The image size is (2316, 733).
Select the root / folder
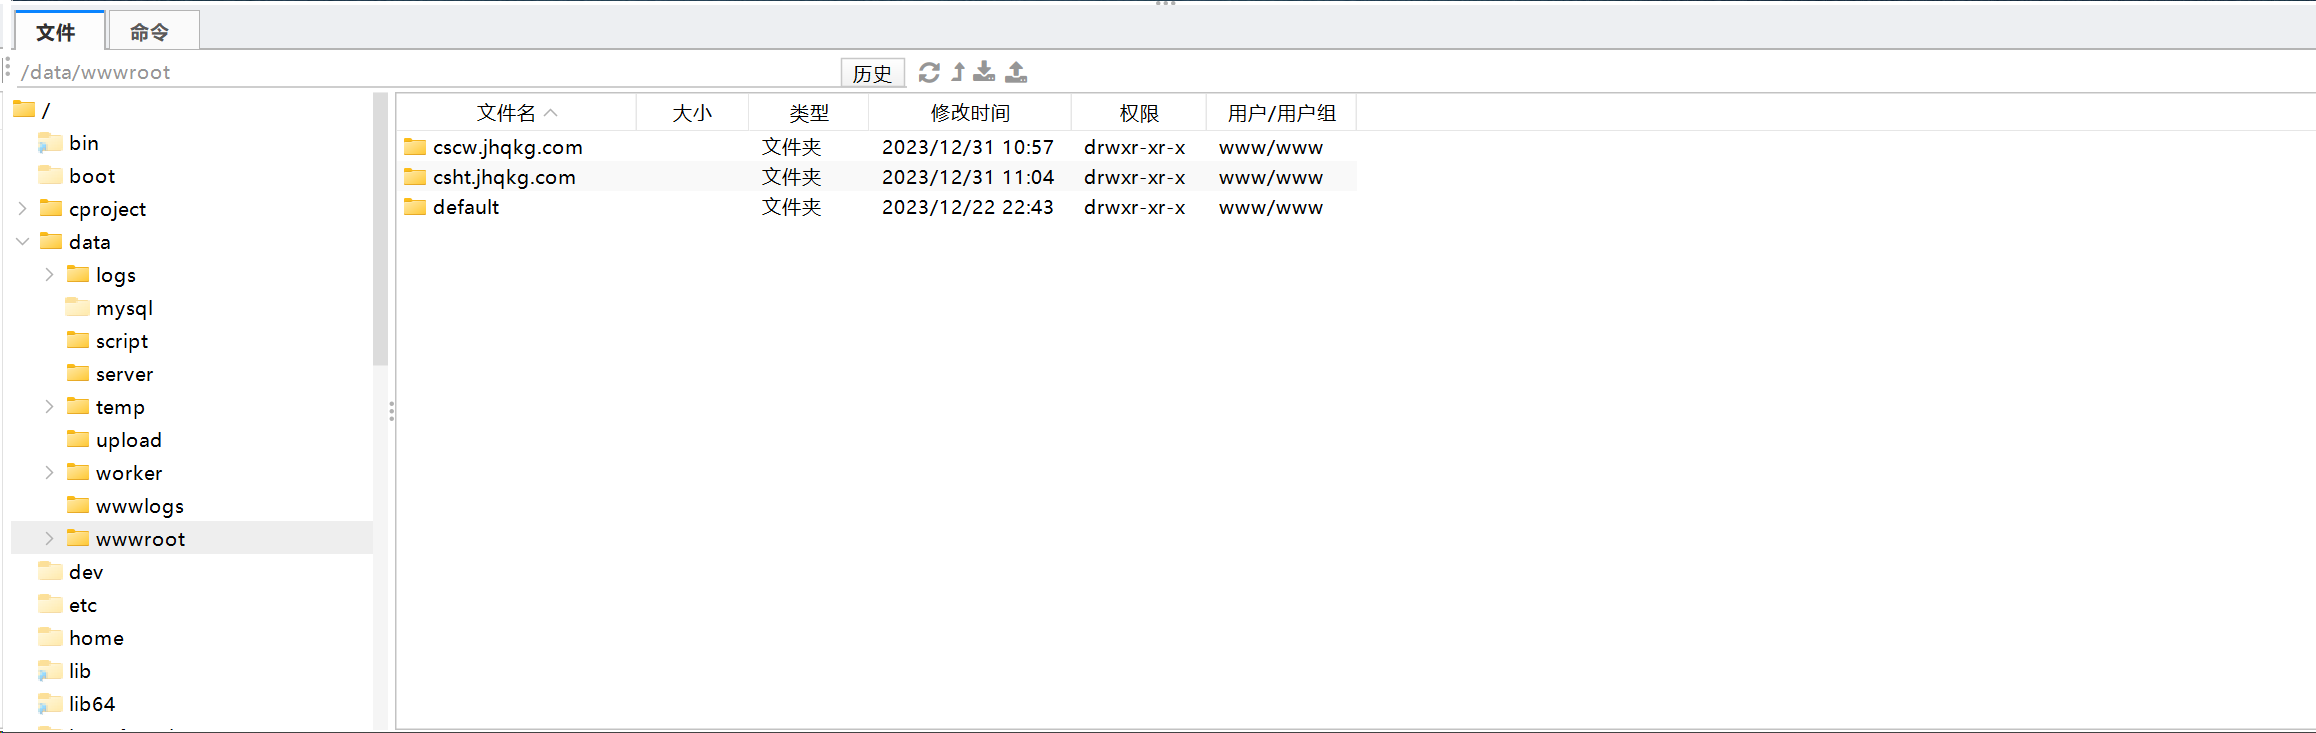(32, 110)
